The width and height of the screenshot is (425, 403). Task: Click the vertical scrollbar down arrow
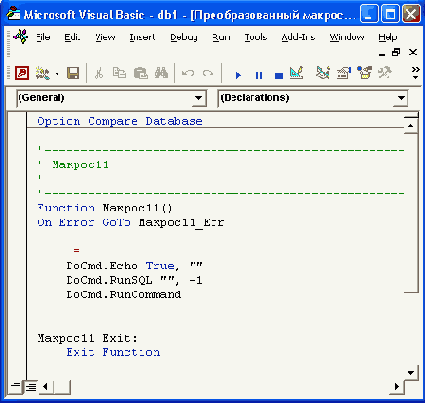click(411, 373)
